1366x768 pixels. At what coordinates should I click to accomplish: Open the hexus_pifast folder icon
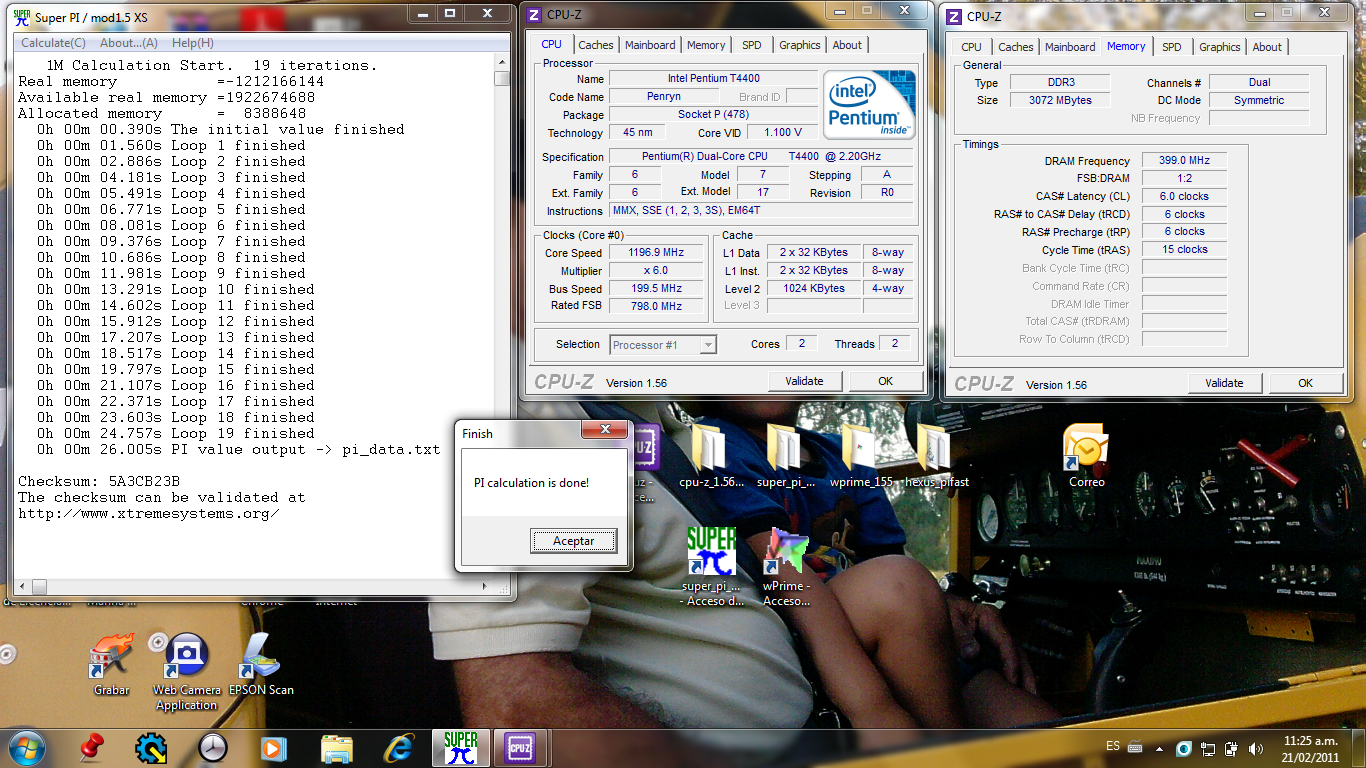point(936,455)
